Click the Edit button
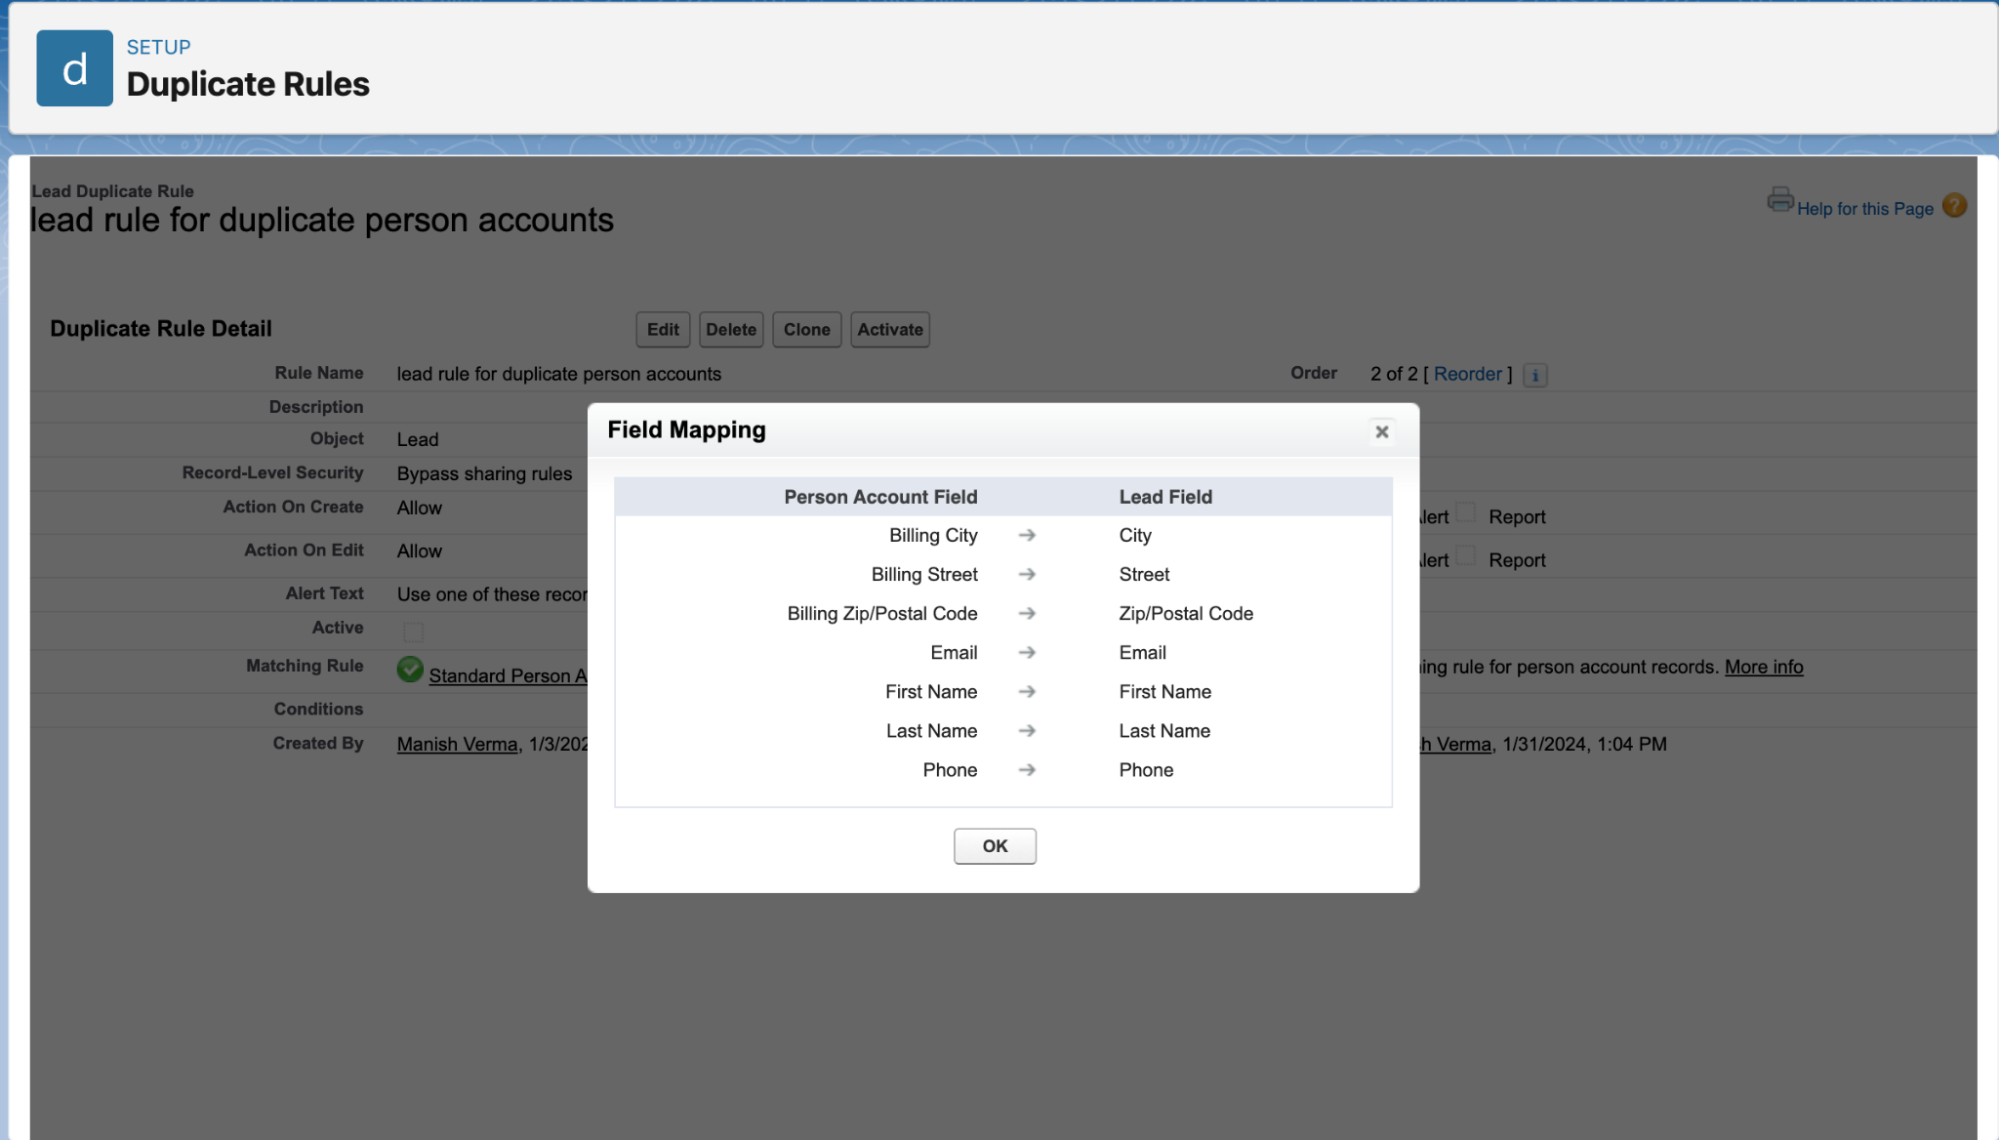 coord(662,330)
